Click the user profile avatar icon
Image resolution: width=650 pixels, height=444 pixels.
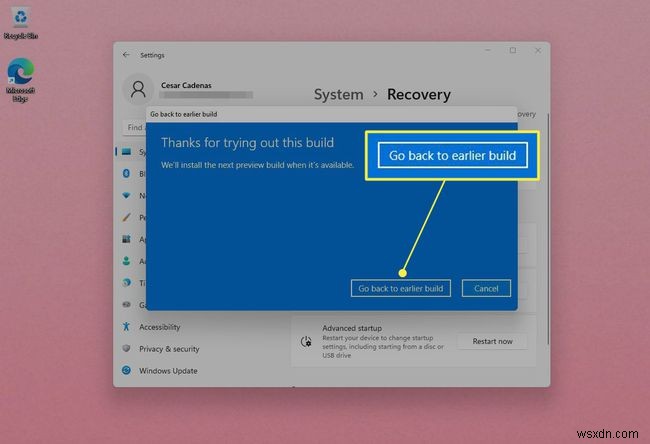138,90
